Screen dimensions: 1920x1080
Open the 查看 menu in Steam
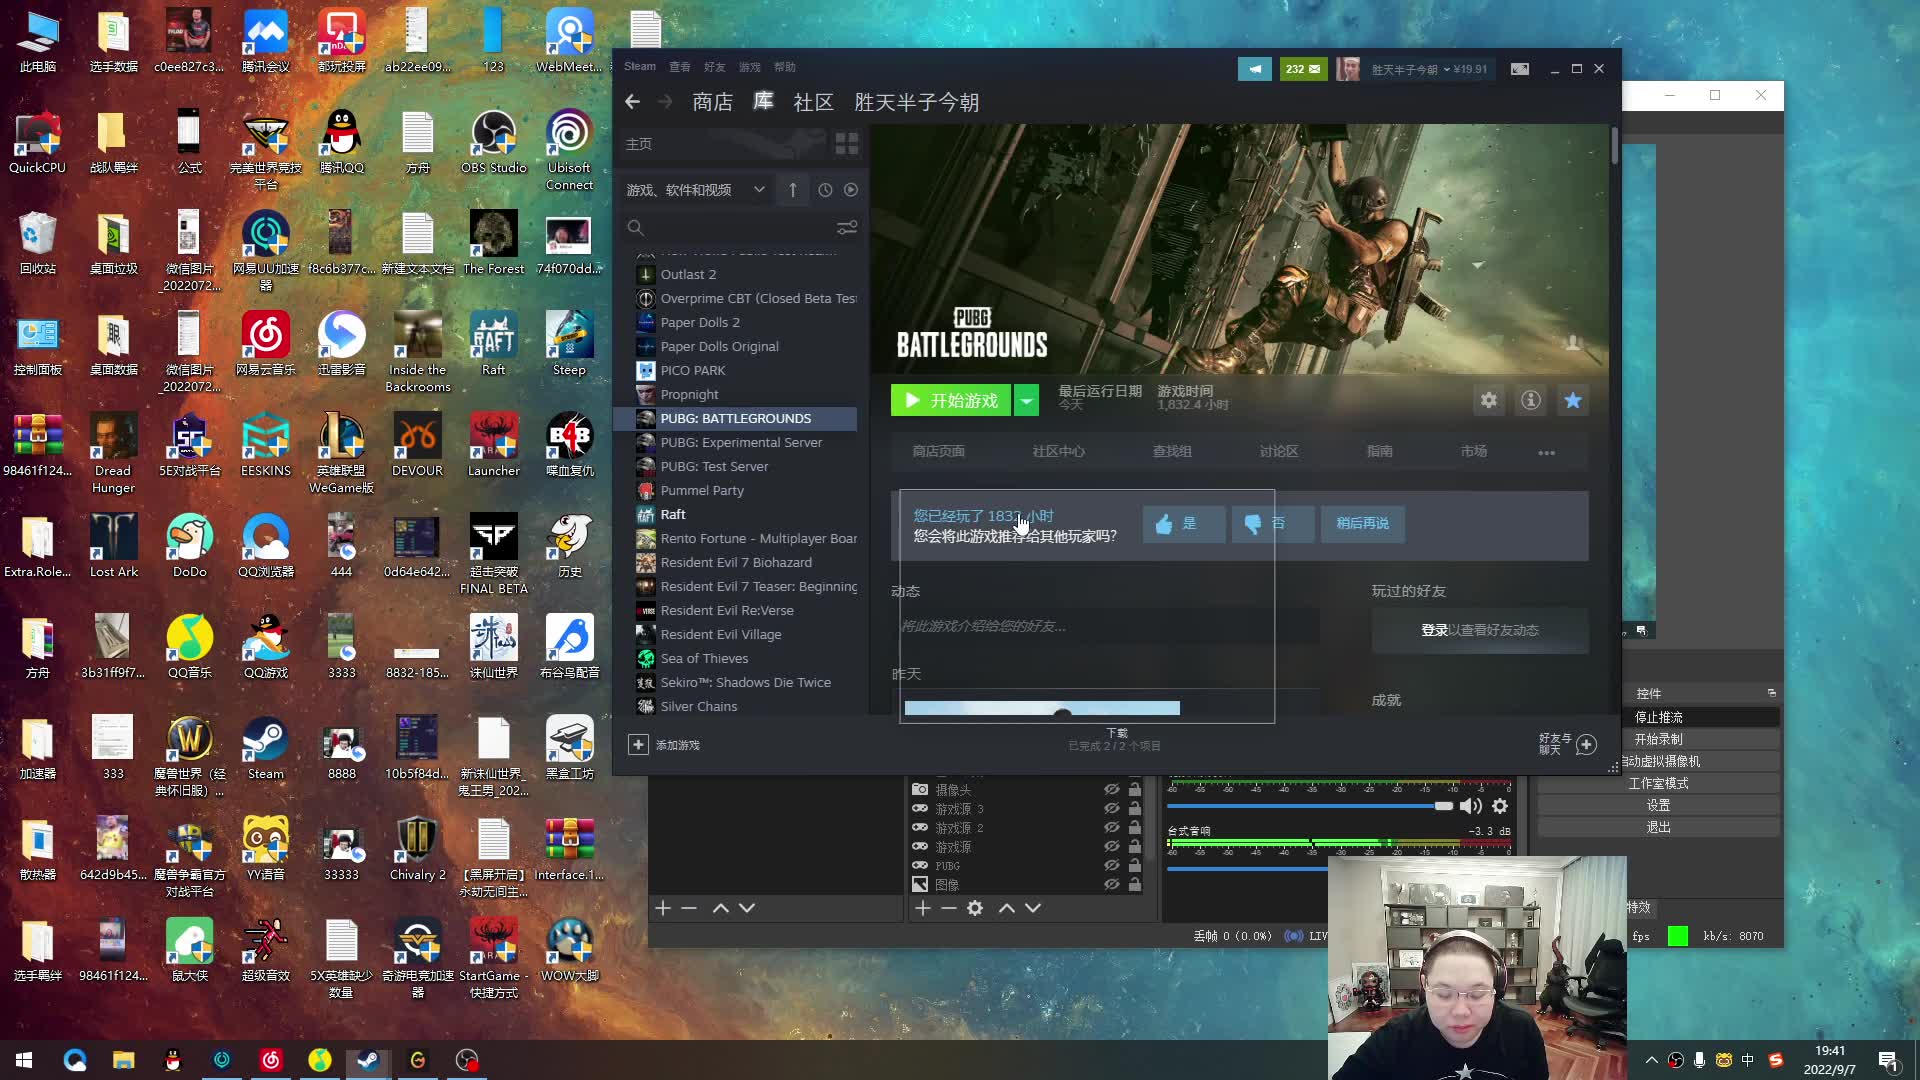click(680, 67)
